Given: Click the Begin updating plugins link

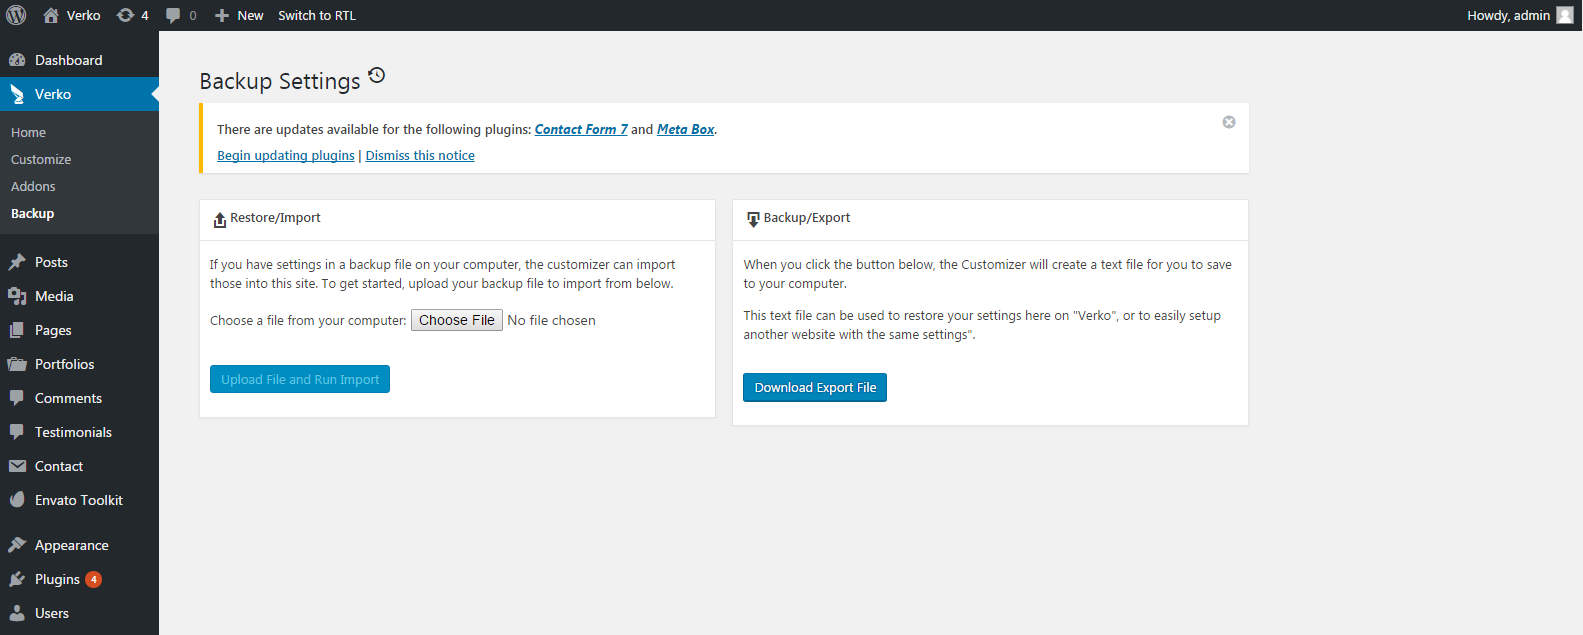Looking at the screenshot, I should 286,155.
